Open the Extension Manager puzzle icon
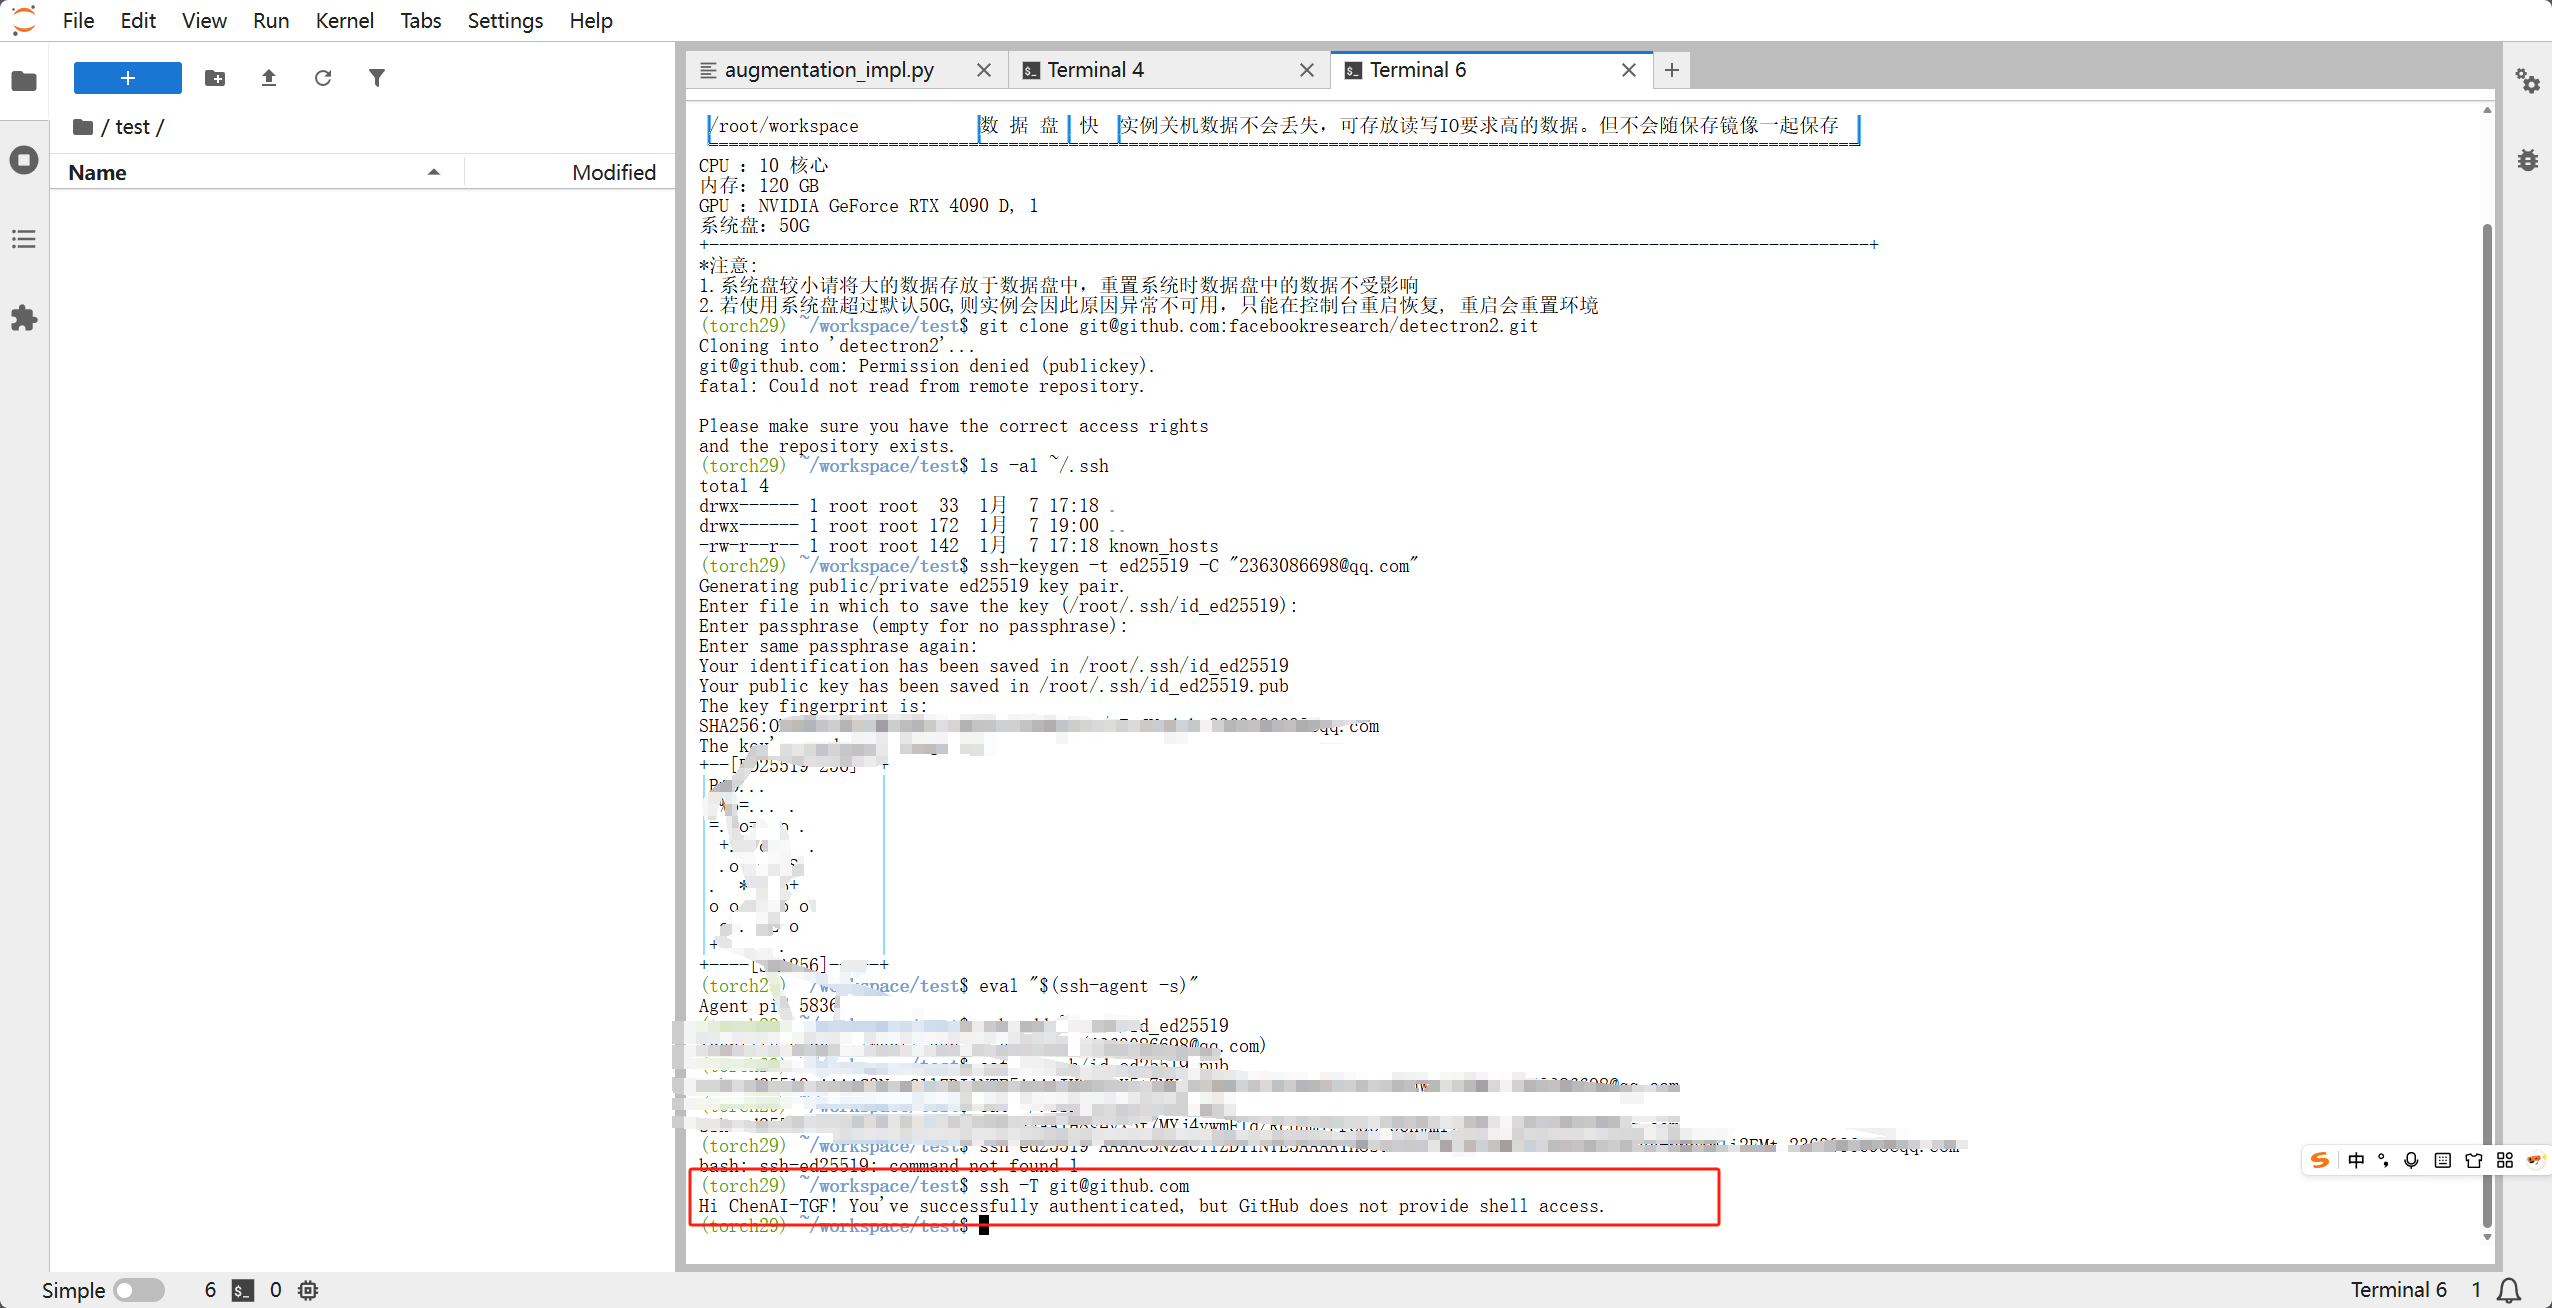Viewport: 2552px width, 1308px height. click(x=24, y=319)
